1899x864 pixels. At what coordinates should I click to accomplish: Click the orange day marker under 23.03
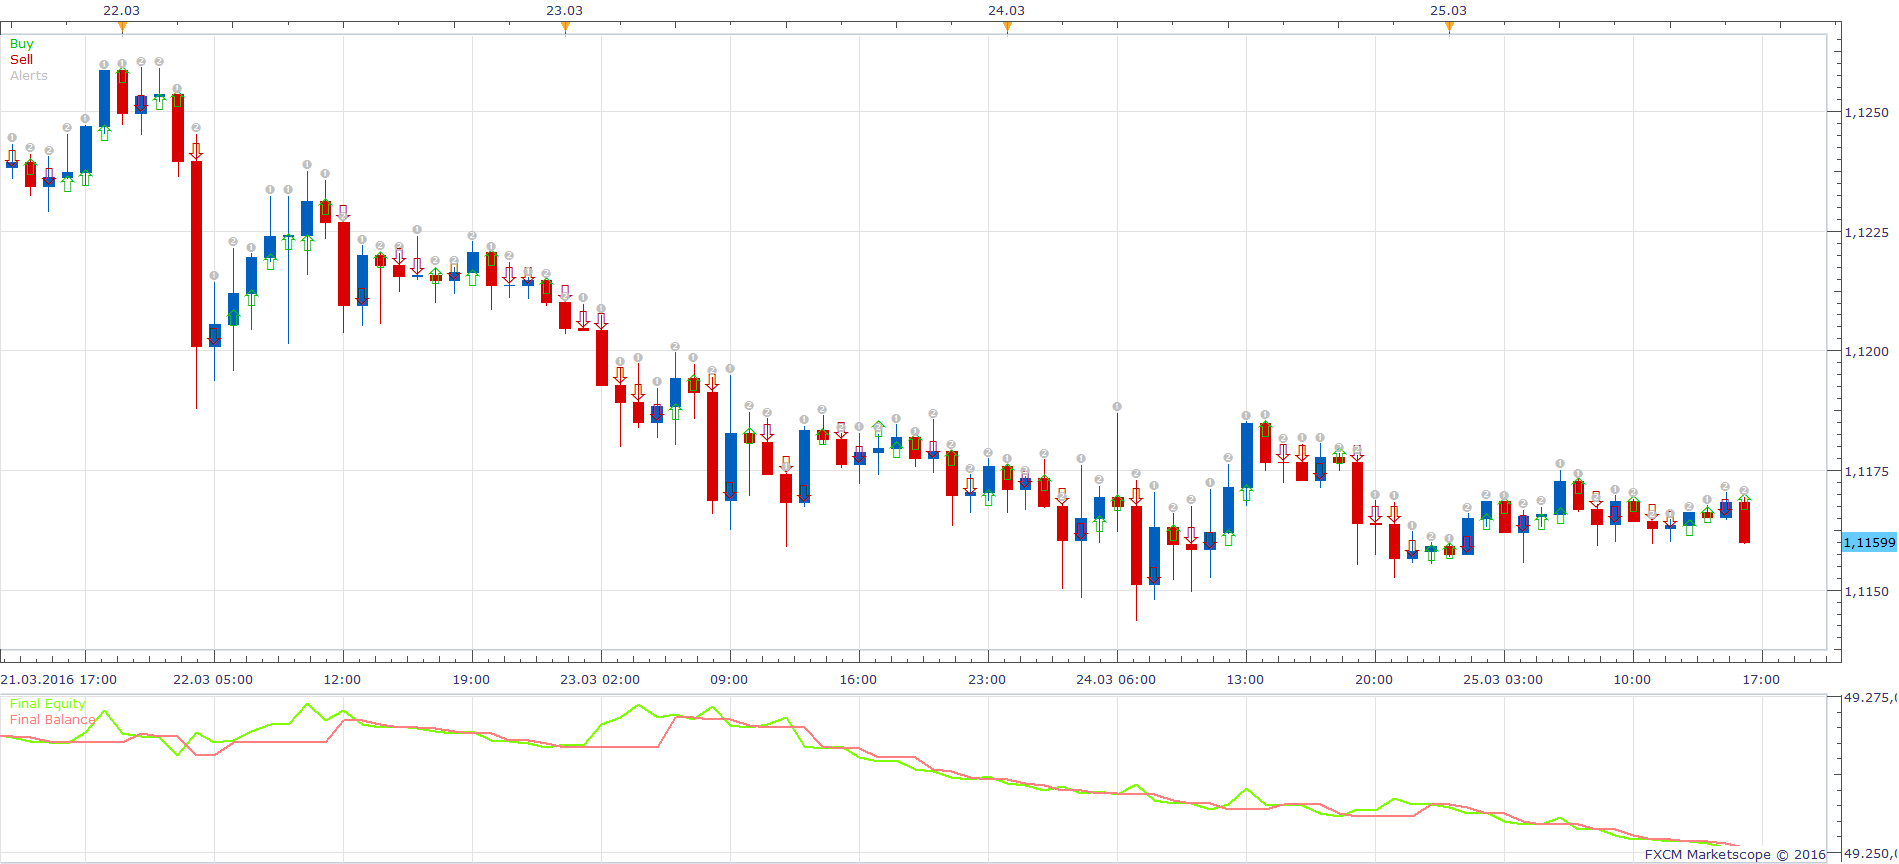(565, 27)
